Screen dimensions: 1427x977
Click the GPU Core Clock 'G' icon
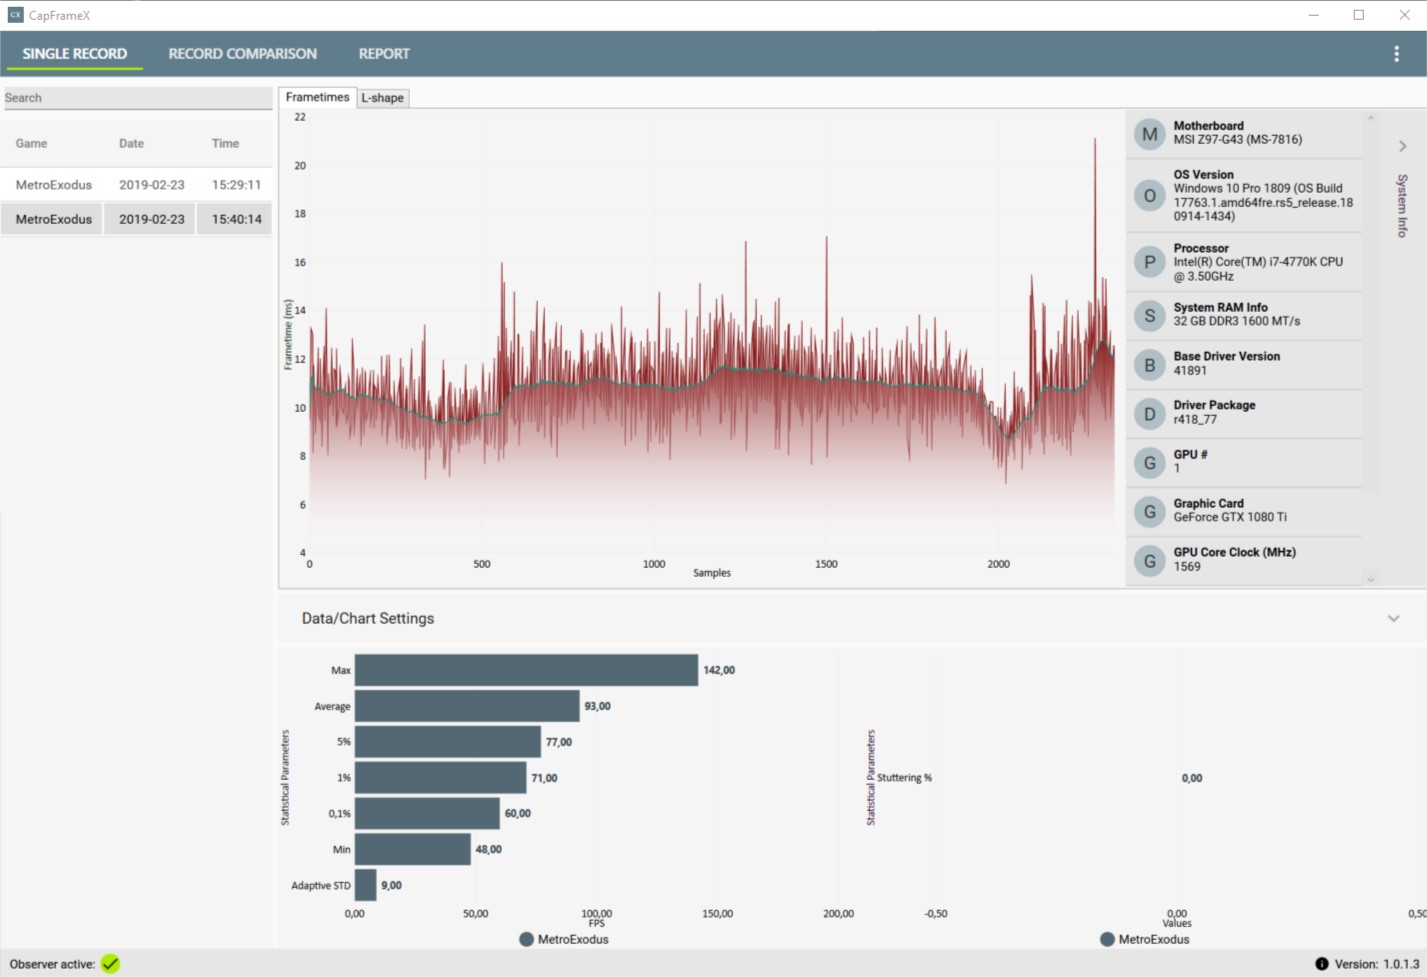coord(1150,561)
